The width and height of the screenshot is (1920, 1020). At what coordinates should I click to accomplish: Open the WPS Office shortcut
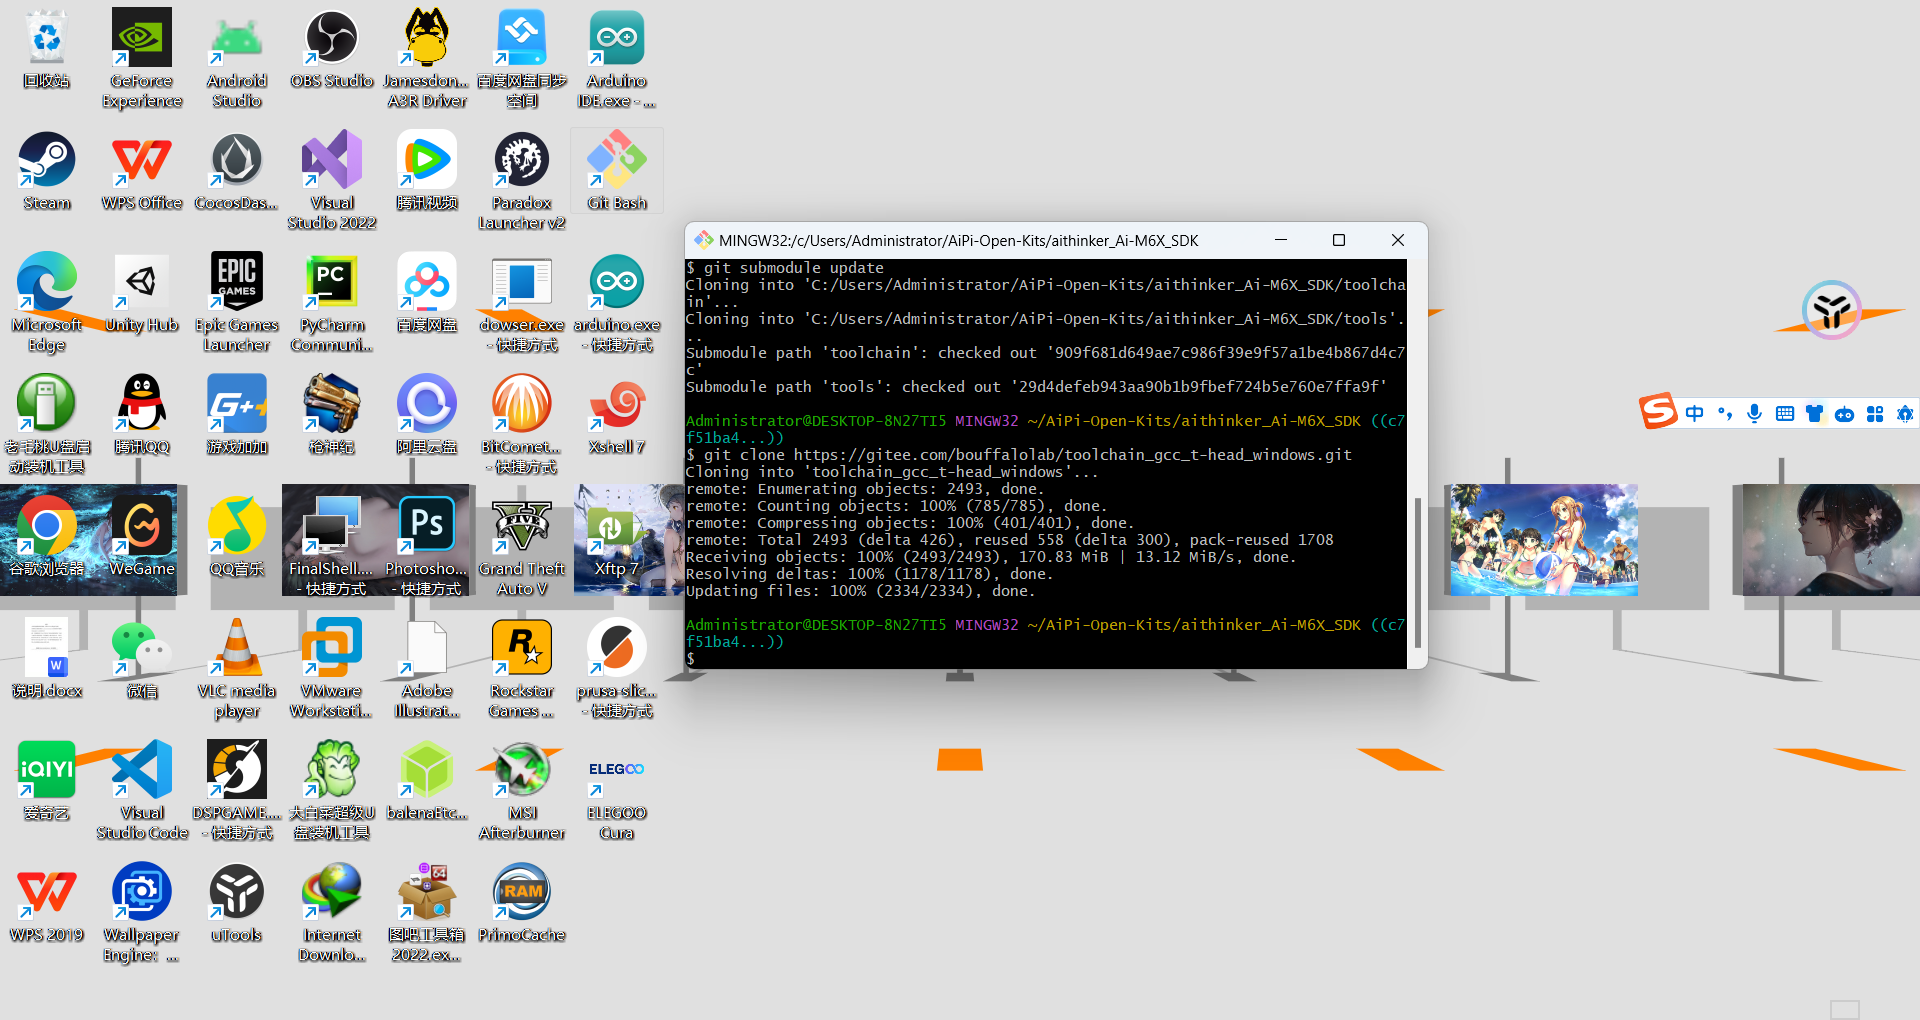click(142, 171)
